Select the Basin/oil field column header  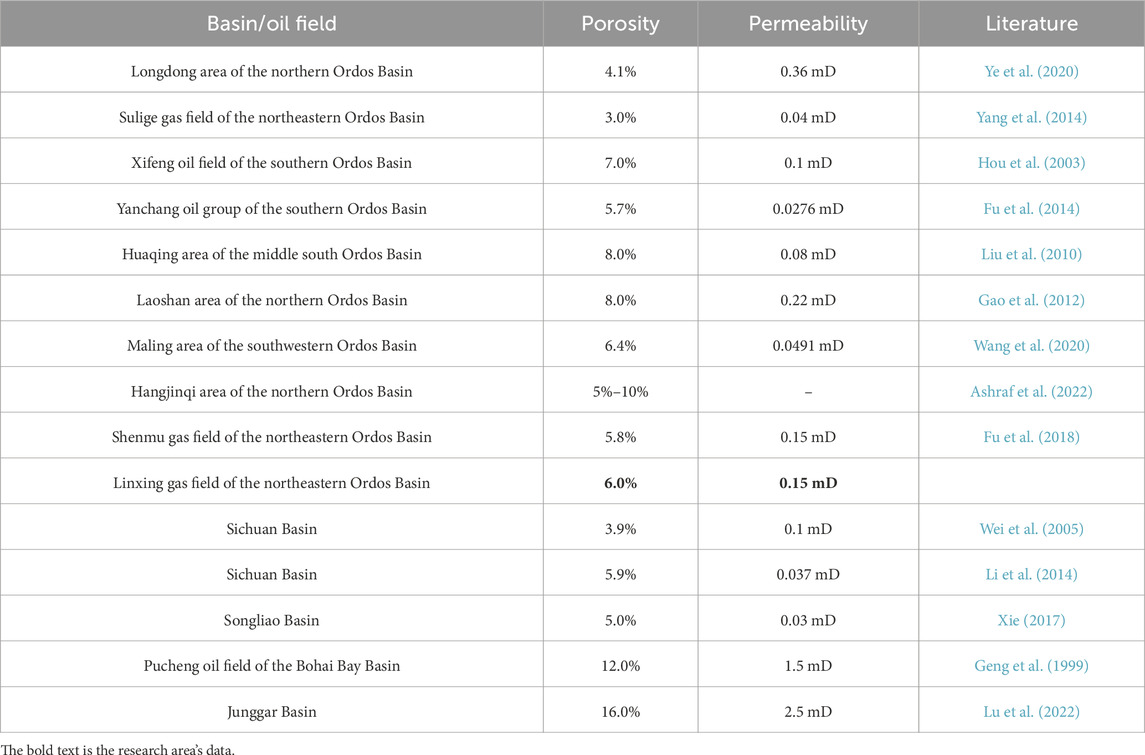click(272, 23)
